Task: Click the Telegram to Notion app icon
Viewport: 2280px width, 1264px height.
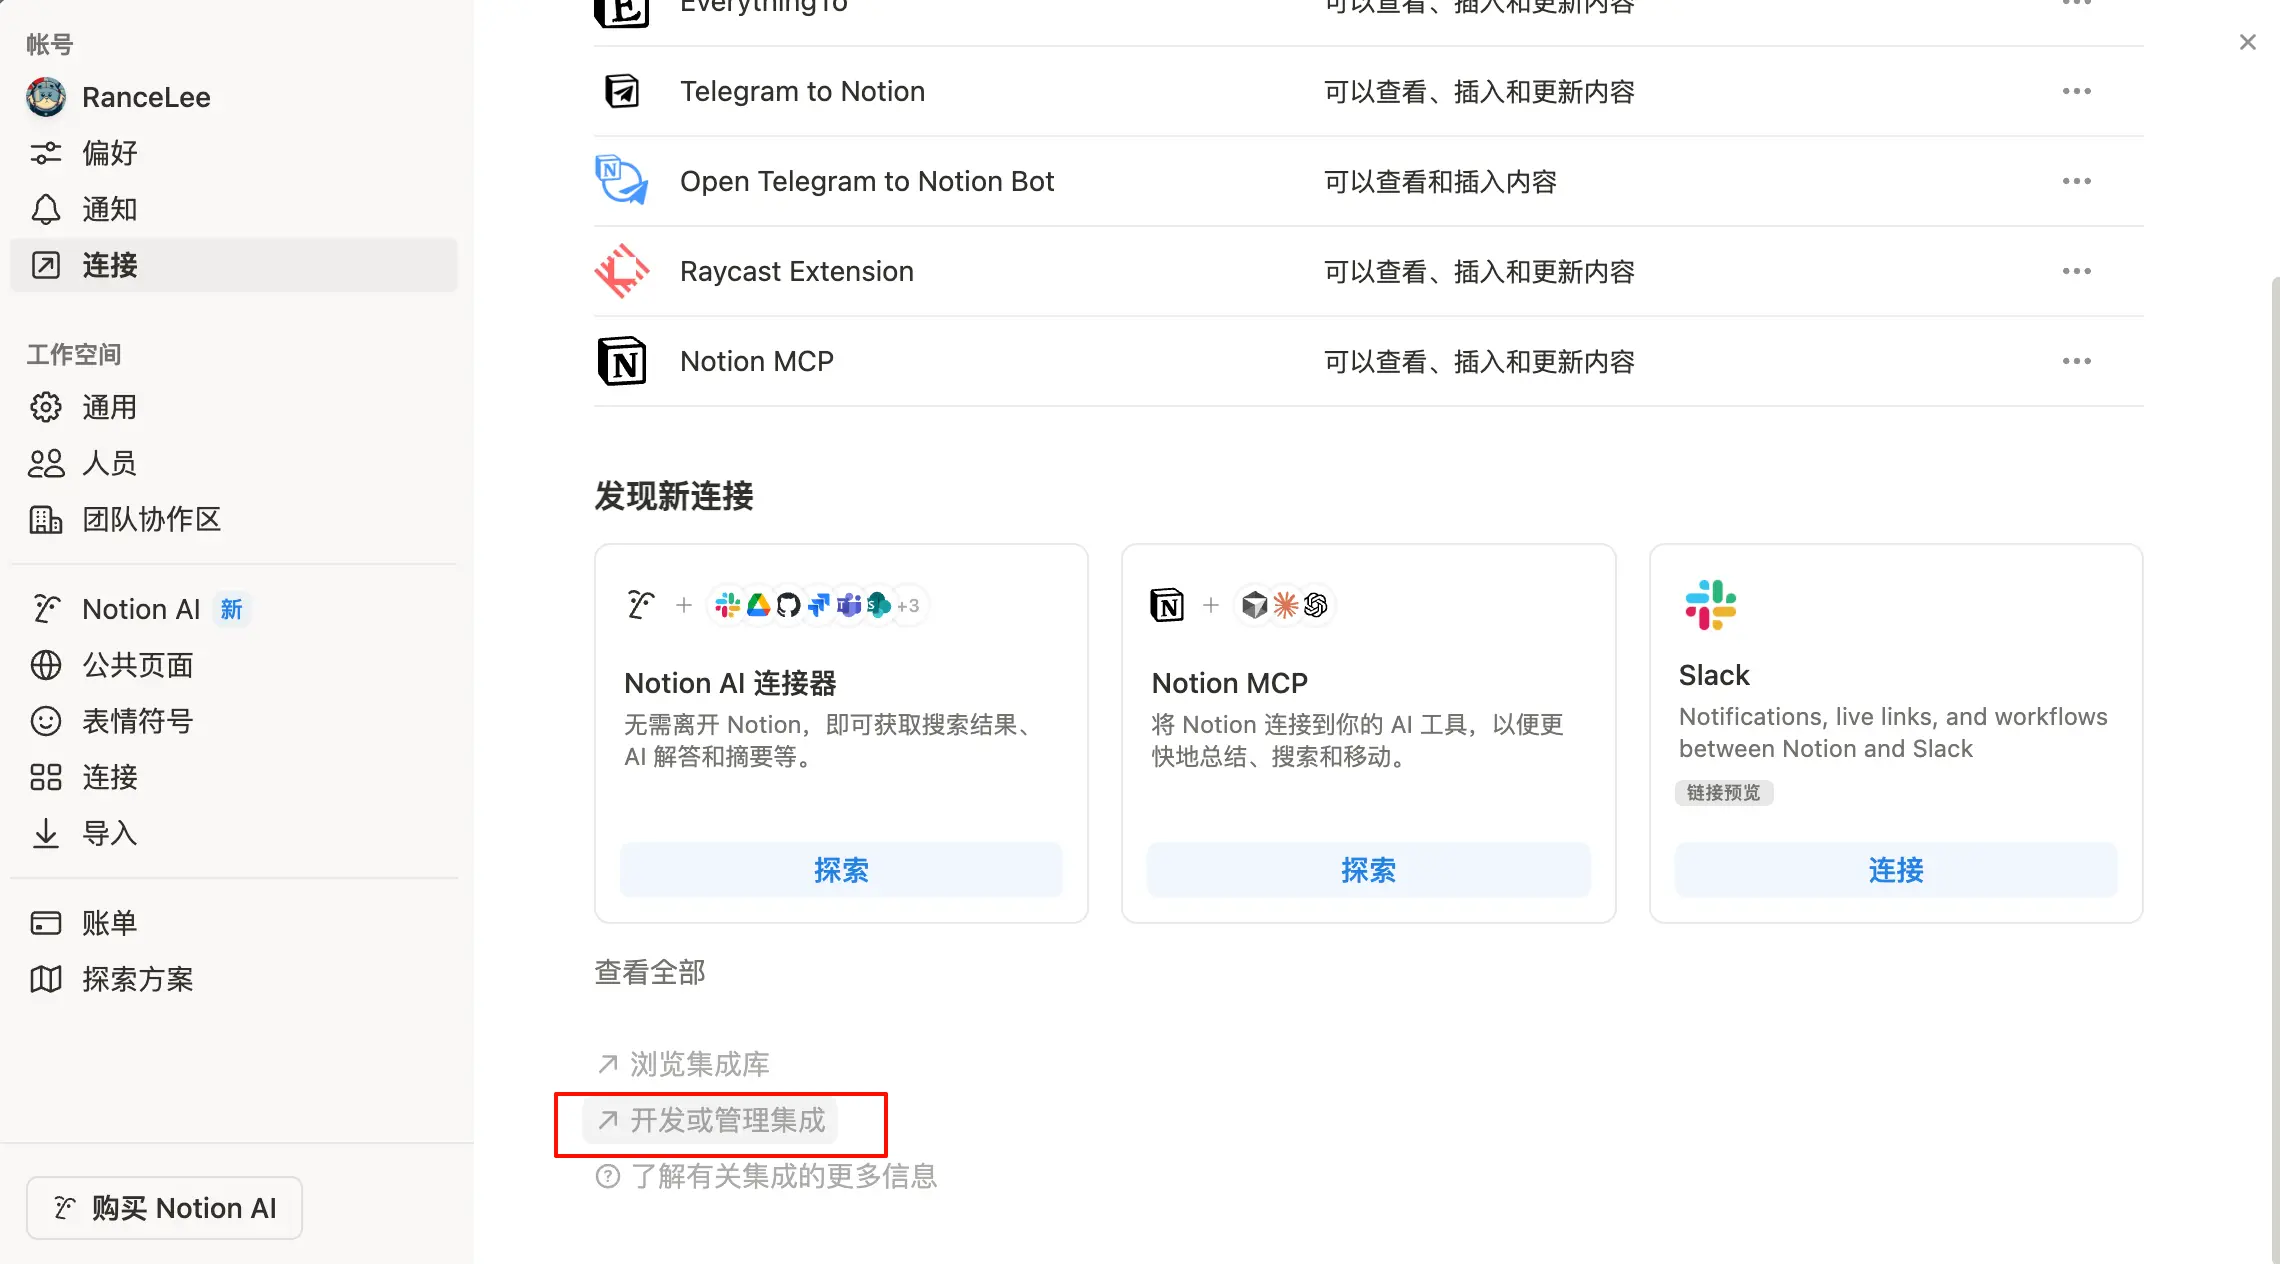Action: pyautogui.click(x=622, y=91)
